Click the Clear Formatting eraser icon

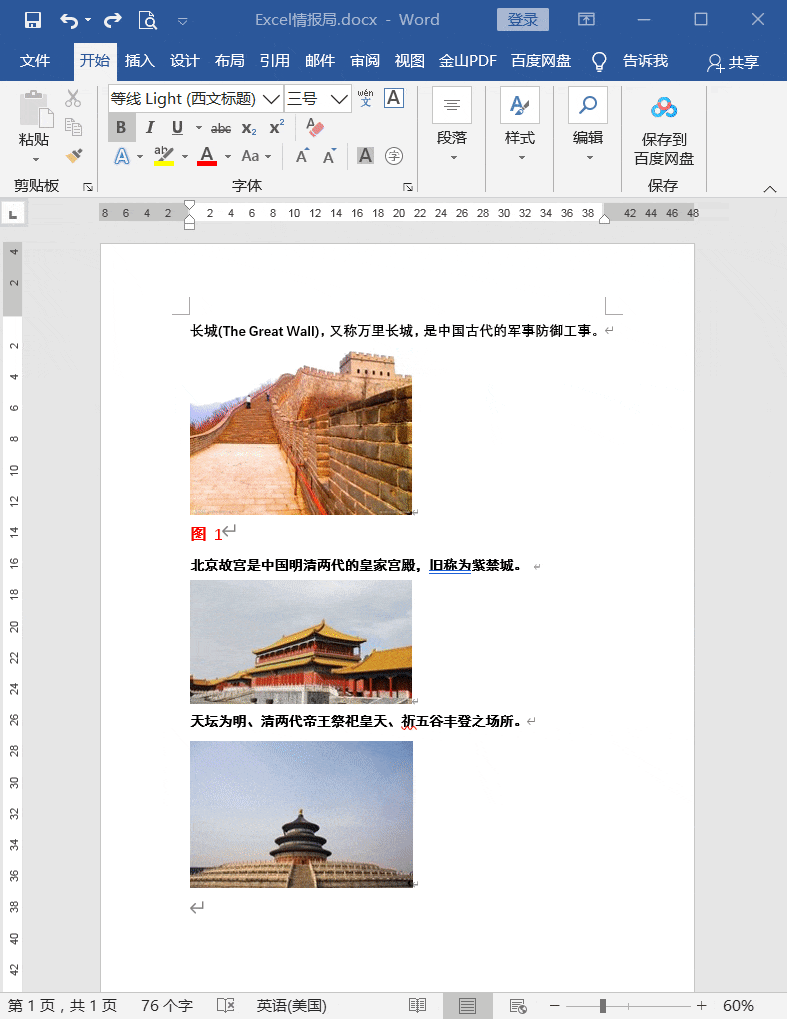(315, 127)
